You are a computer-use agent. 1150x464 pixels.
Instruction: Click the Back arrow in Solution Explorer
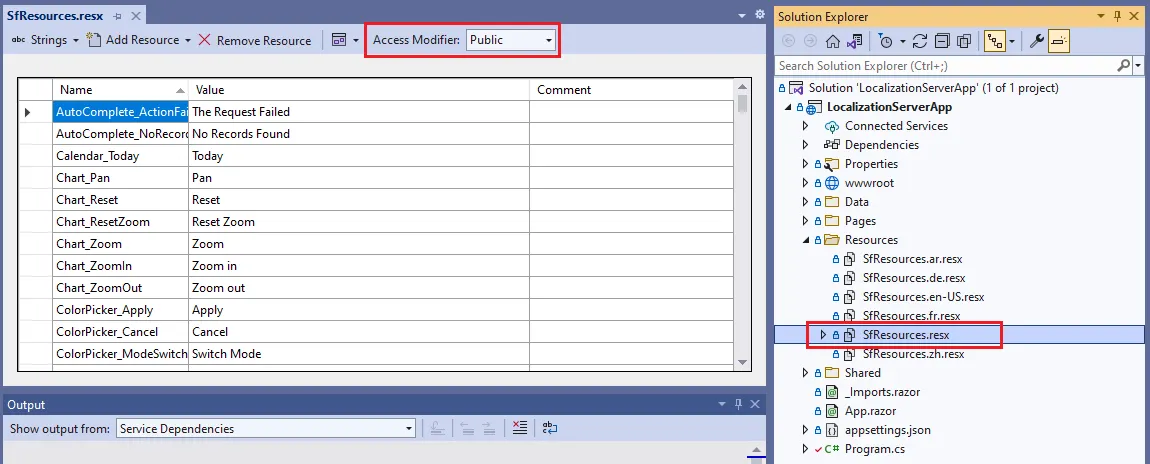788,41
